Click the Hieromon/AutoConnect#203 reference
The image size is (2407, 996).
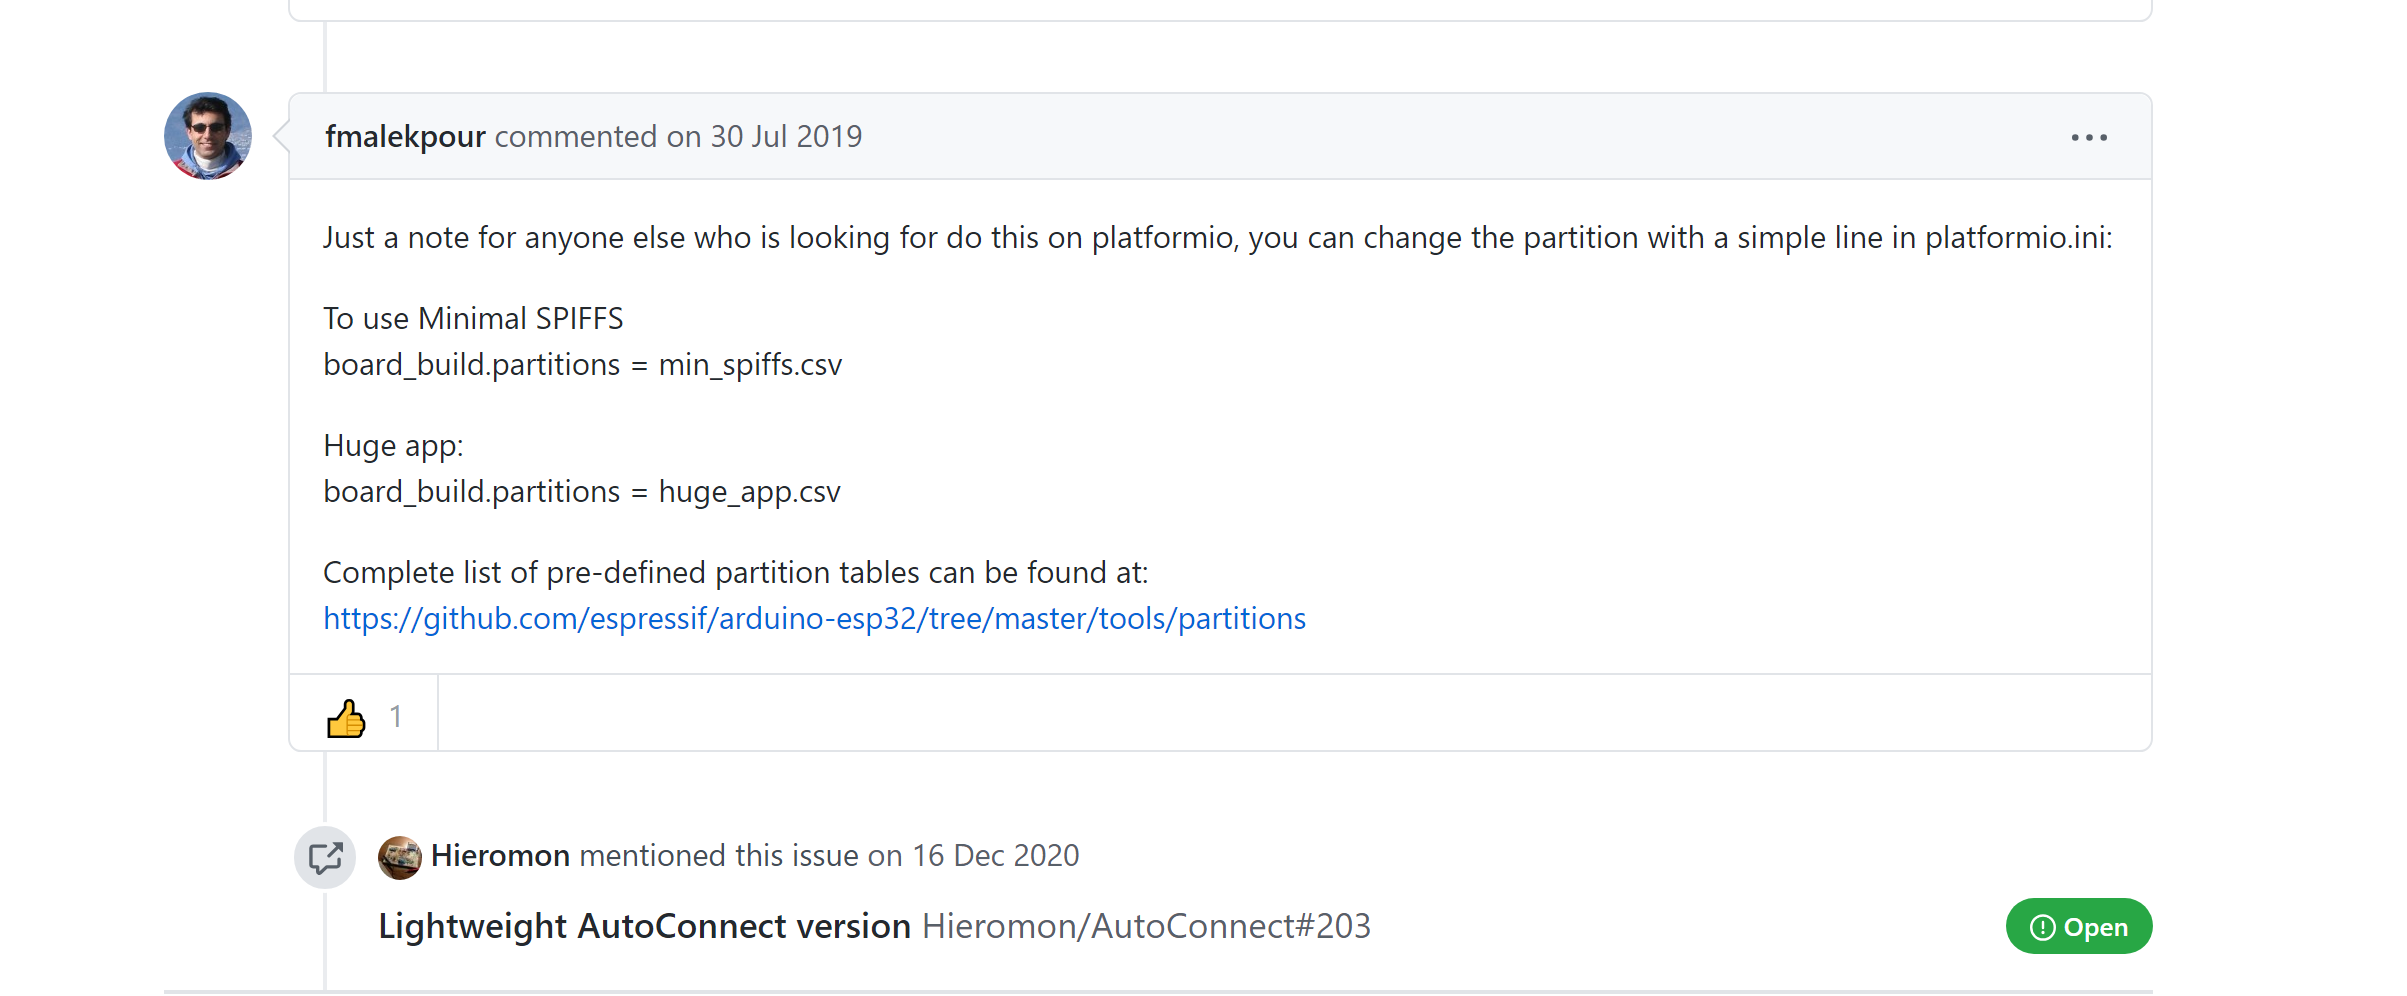click(1146, 927)
